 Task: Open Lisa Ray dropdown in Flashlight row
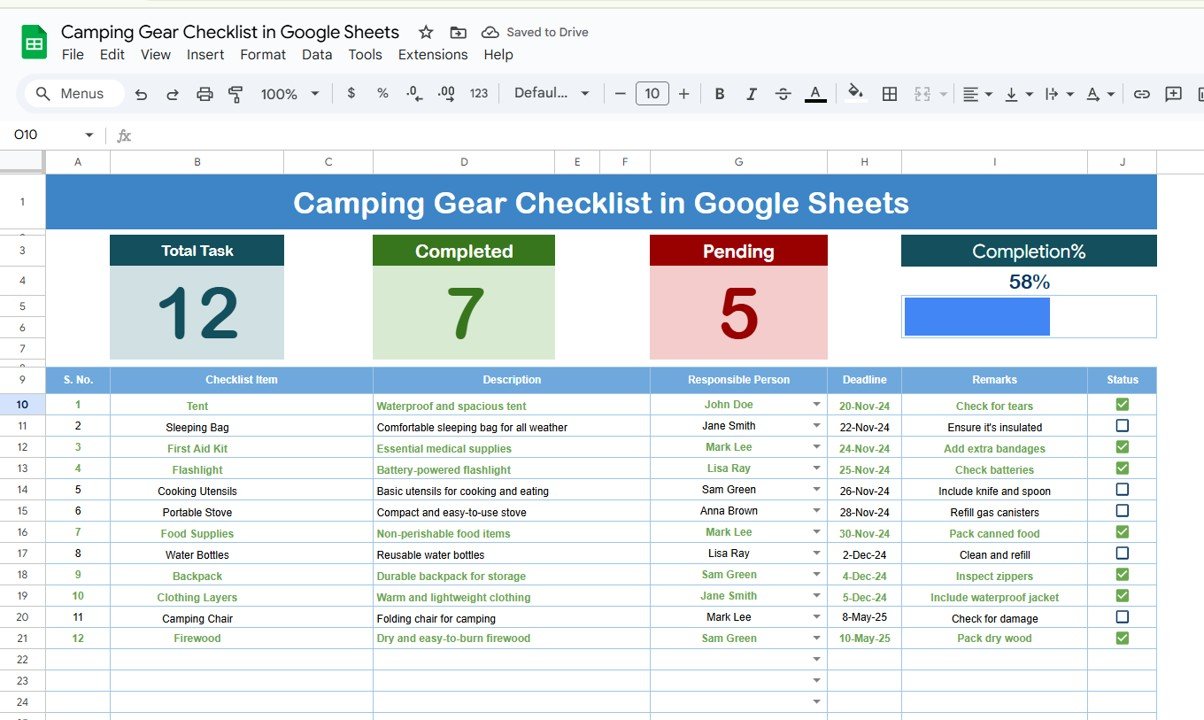click(x=816, y=468)
